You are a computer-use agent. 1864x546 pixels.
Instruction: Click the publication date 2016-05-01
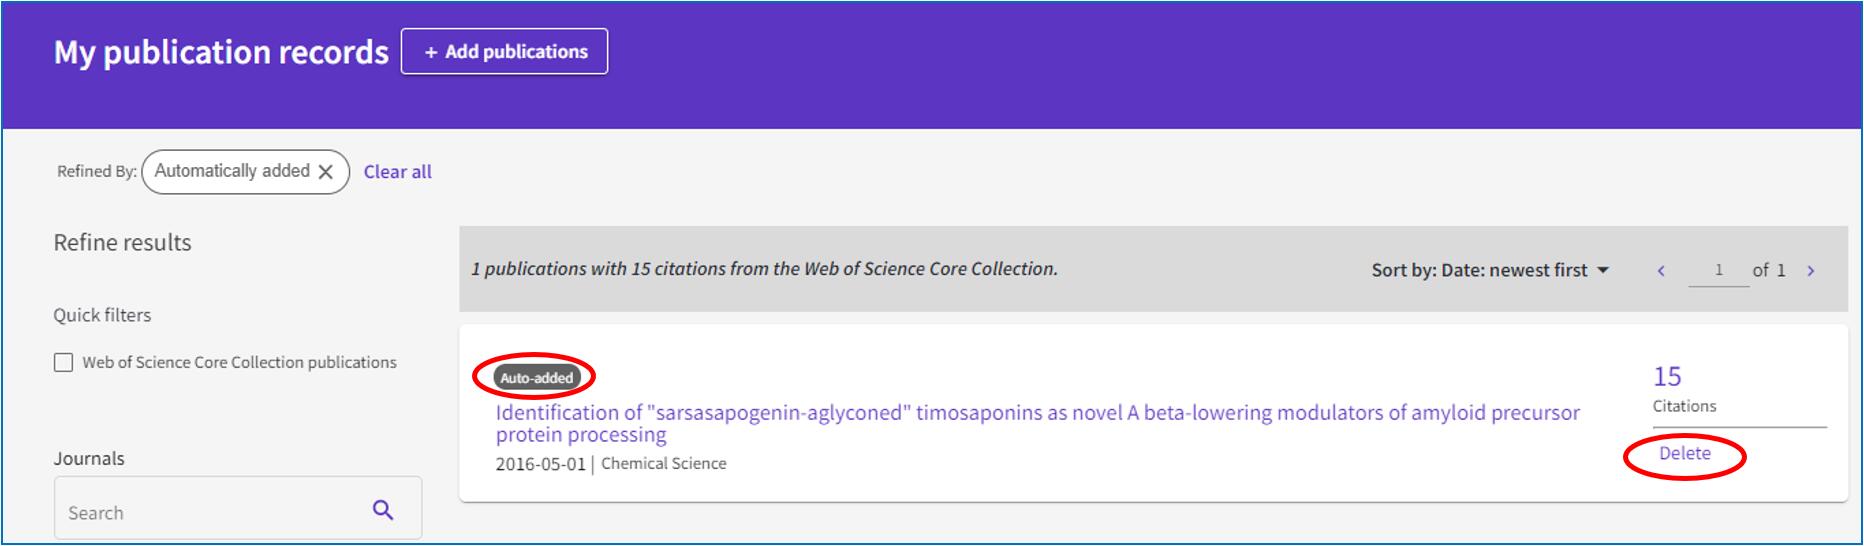click(x=540, y=464)
